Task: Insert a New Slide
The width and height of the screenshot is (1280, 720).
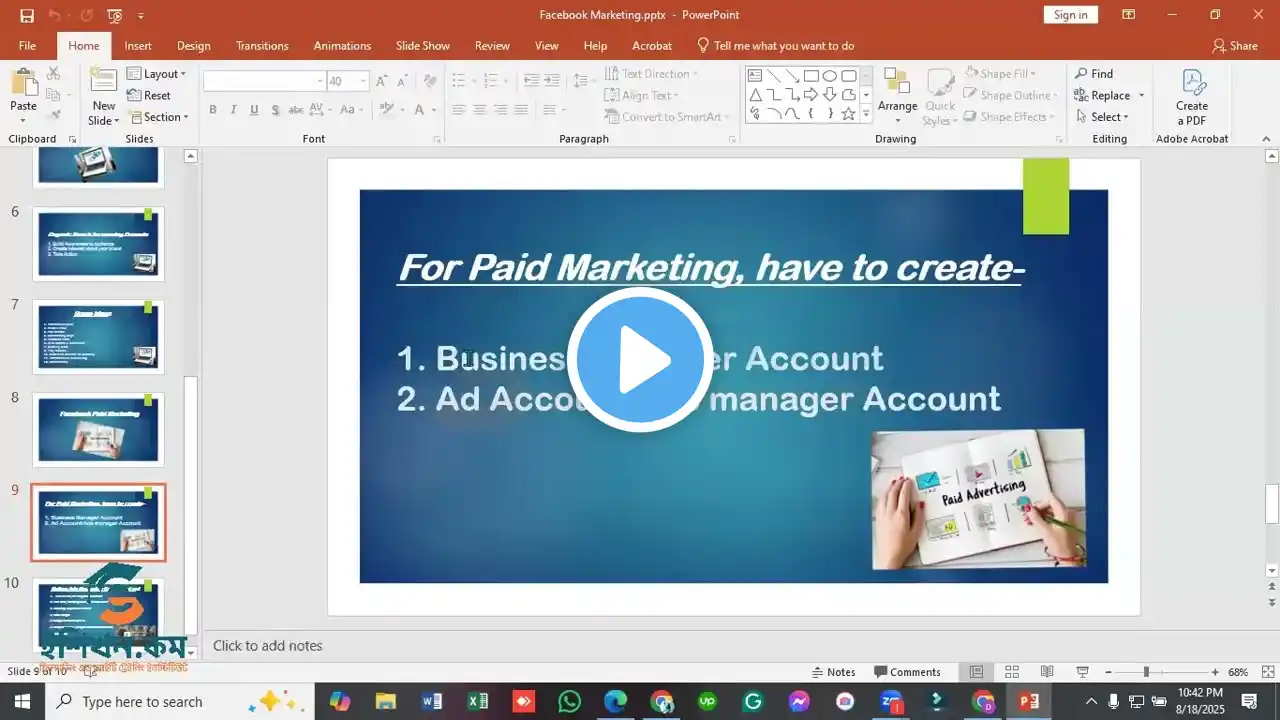Action: click(104, 97)
